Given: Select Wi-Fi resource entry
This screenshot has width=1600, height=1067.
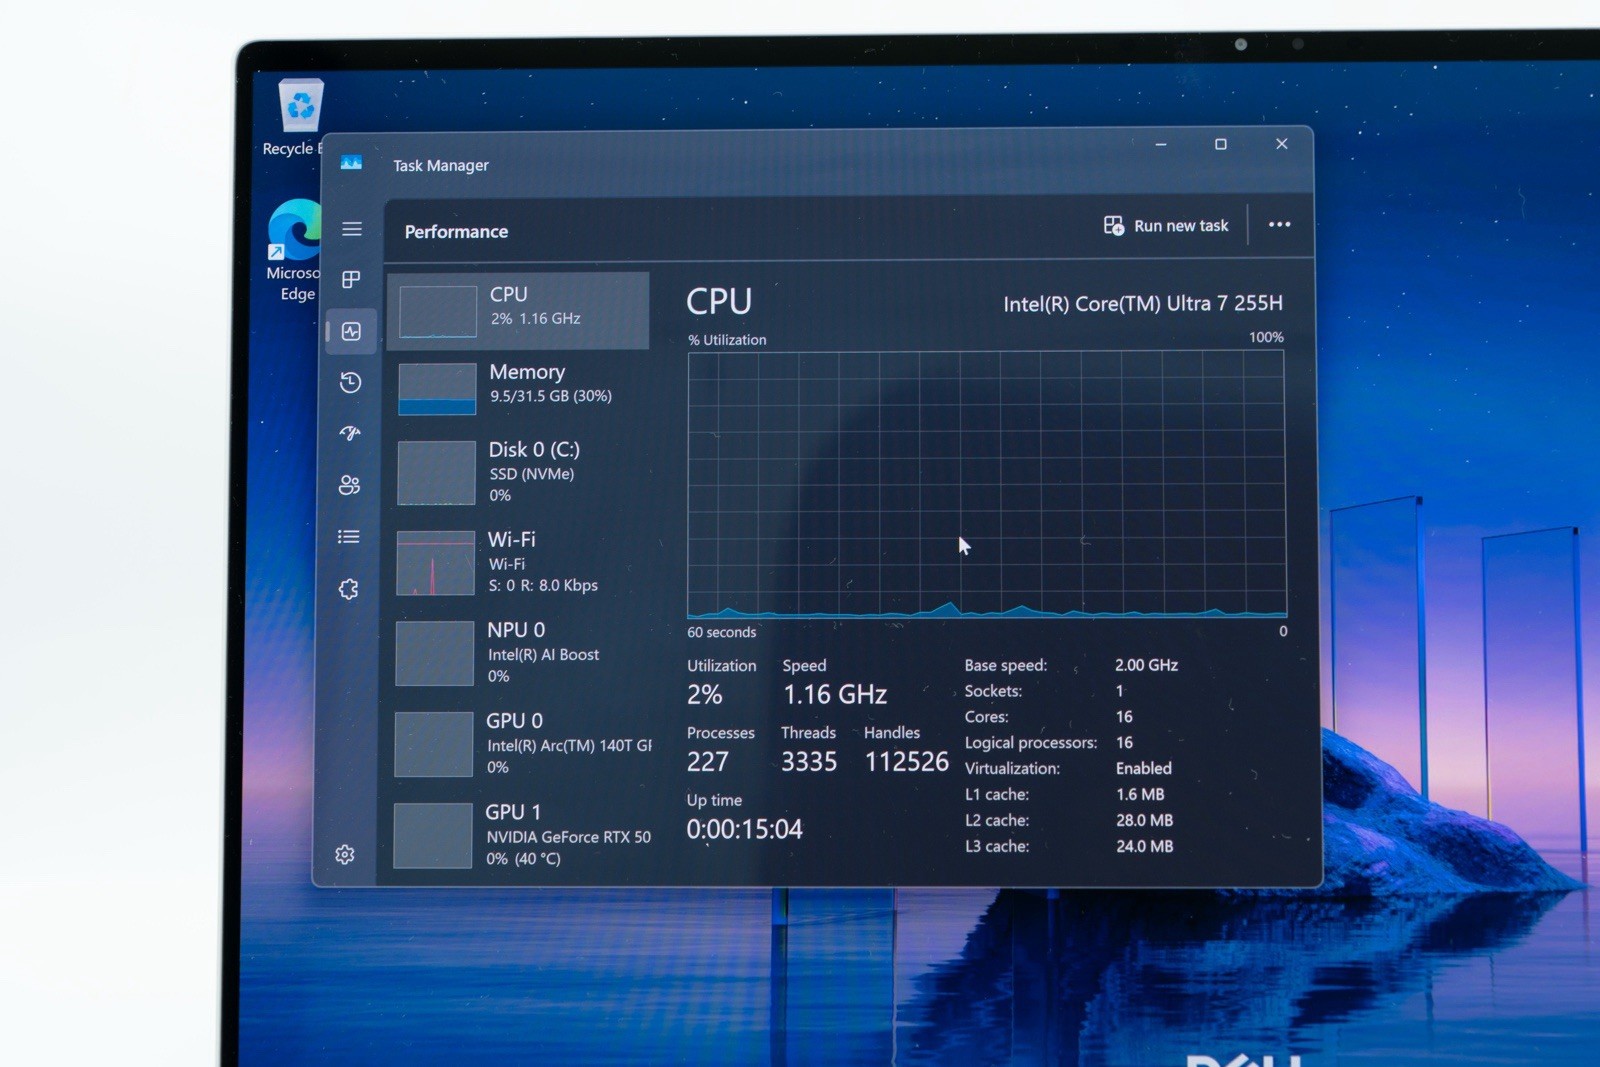Looking at the screenshot, I should 518,562.
